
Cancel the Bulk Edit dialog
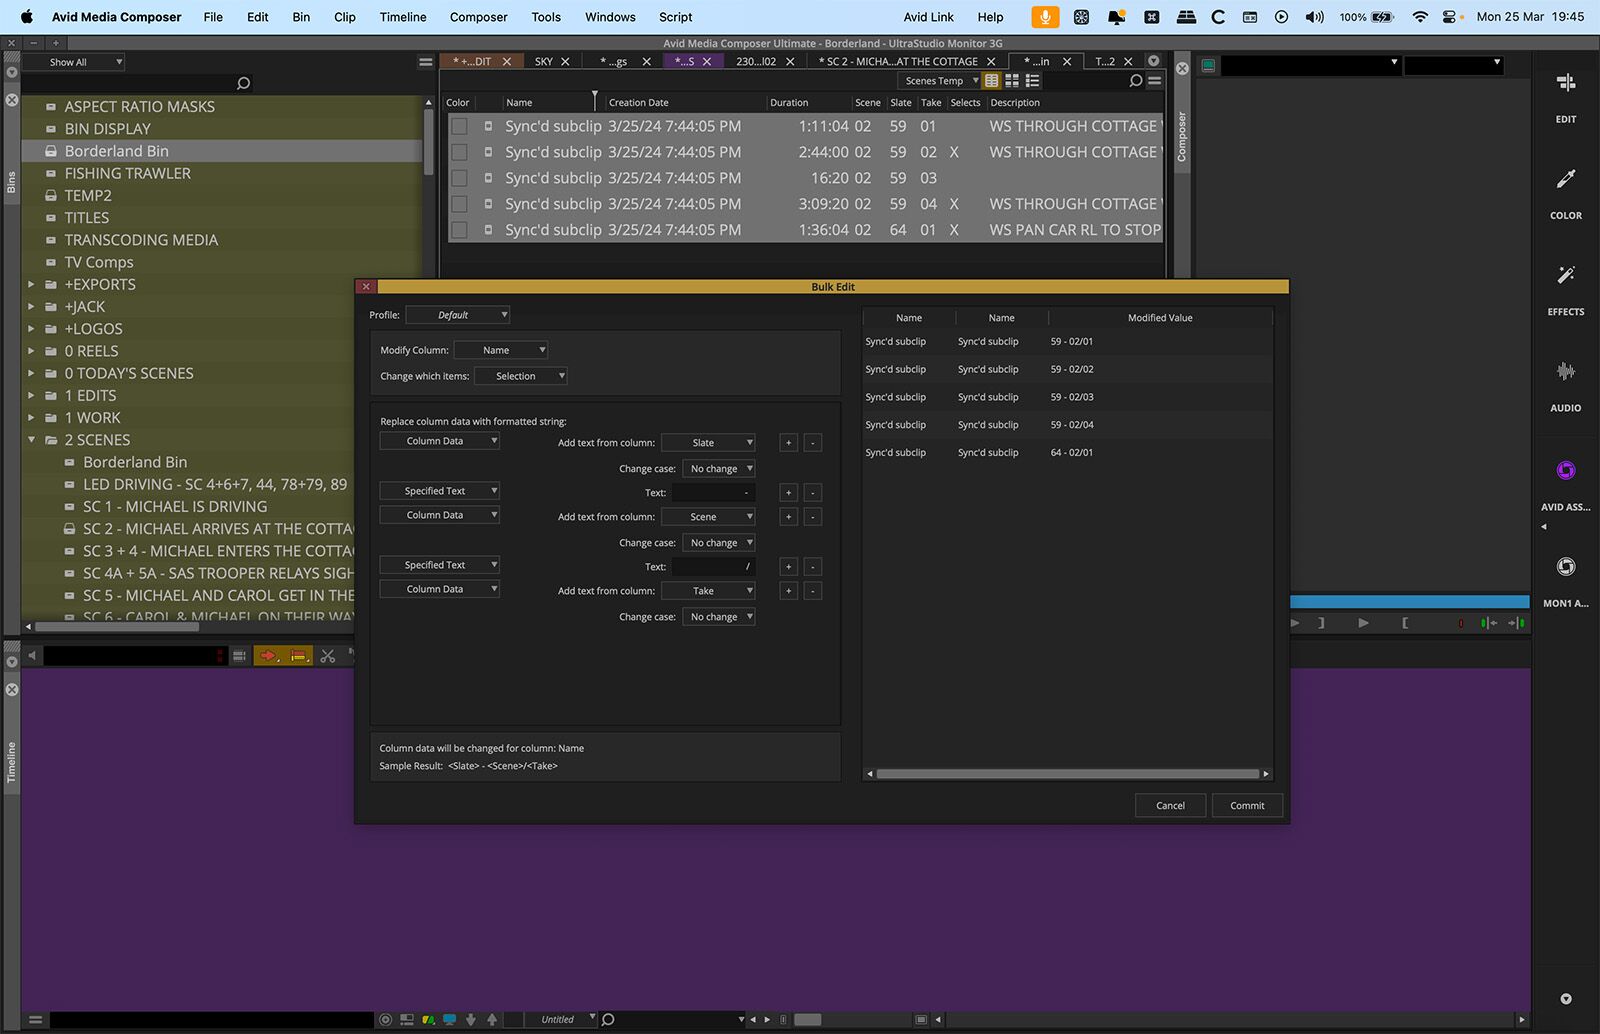(x=1170, y=805)
